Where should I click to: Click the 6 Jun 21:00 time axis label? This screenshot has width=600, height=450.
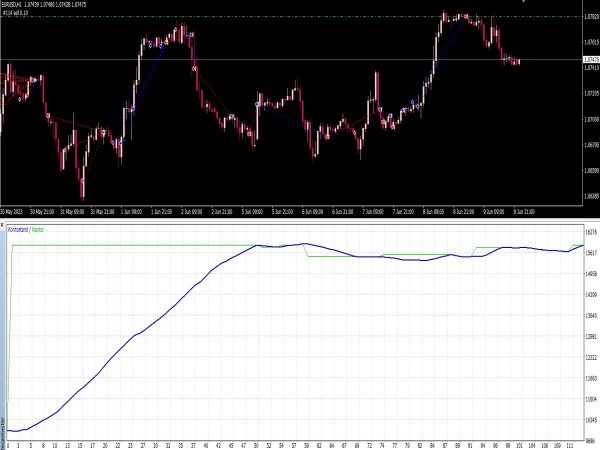coord(342,212)
